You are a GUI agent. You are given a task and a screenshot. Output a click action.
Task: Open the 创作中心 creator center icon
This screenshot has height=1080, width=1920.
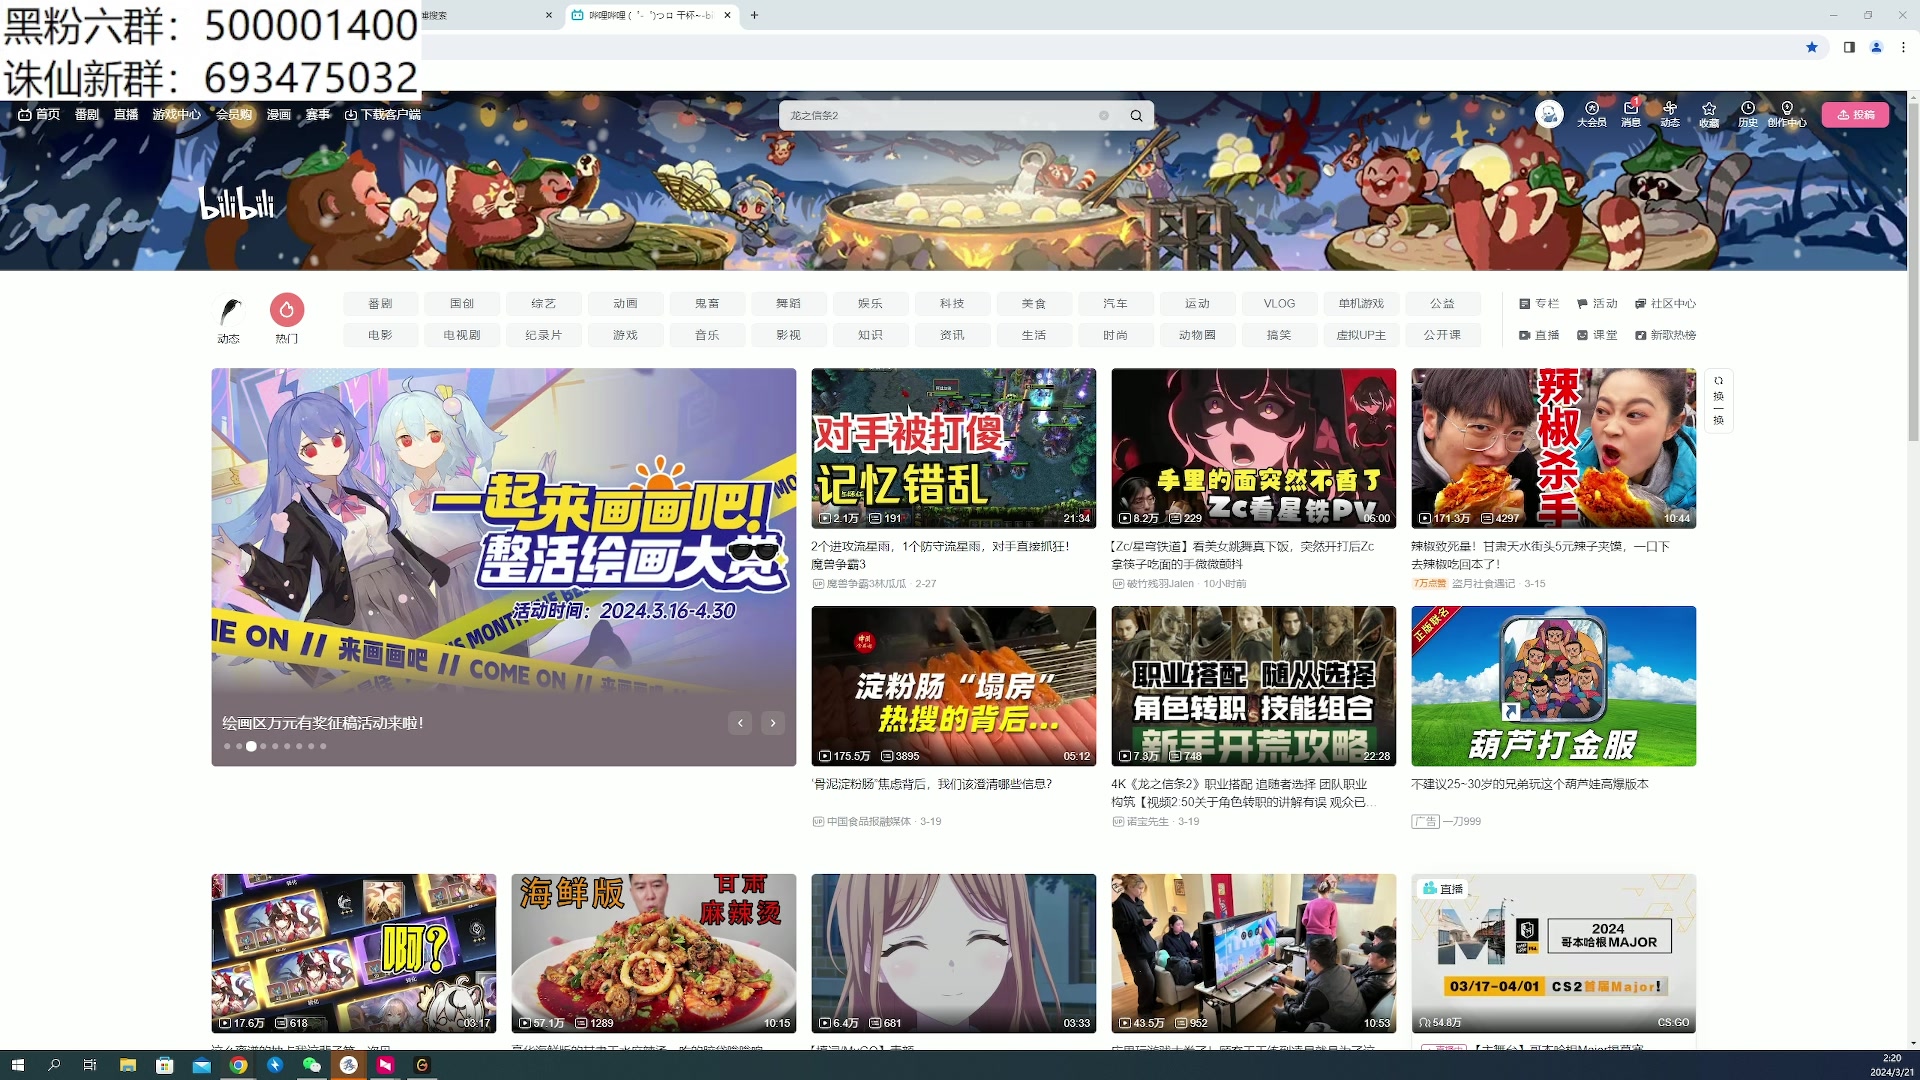pos(1786,114)
